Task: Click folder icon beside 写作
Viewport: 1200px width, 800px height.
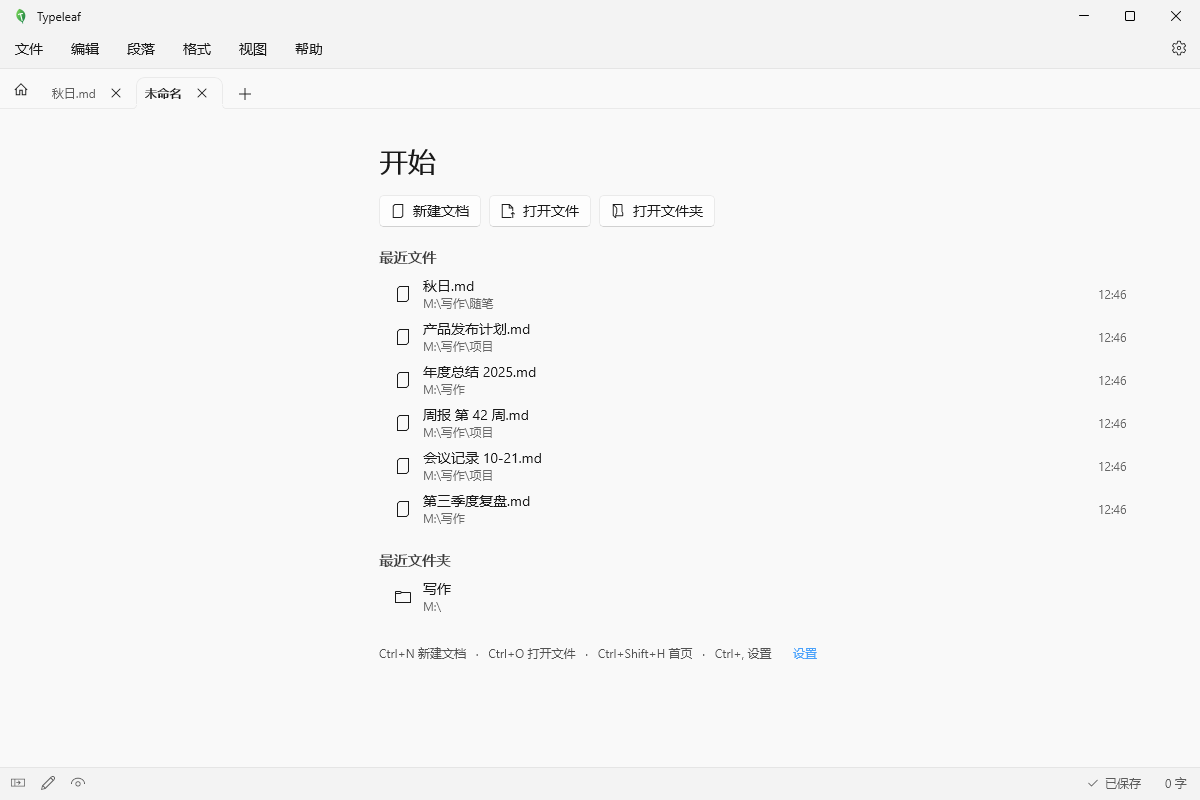Action: [x=403, y=597]
